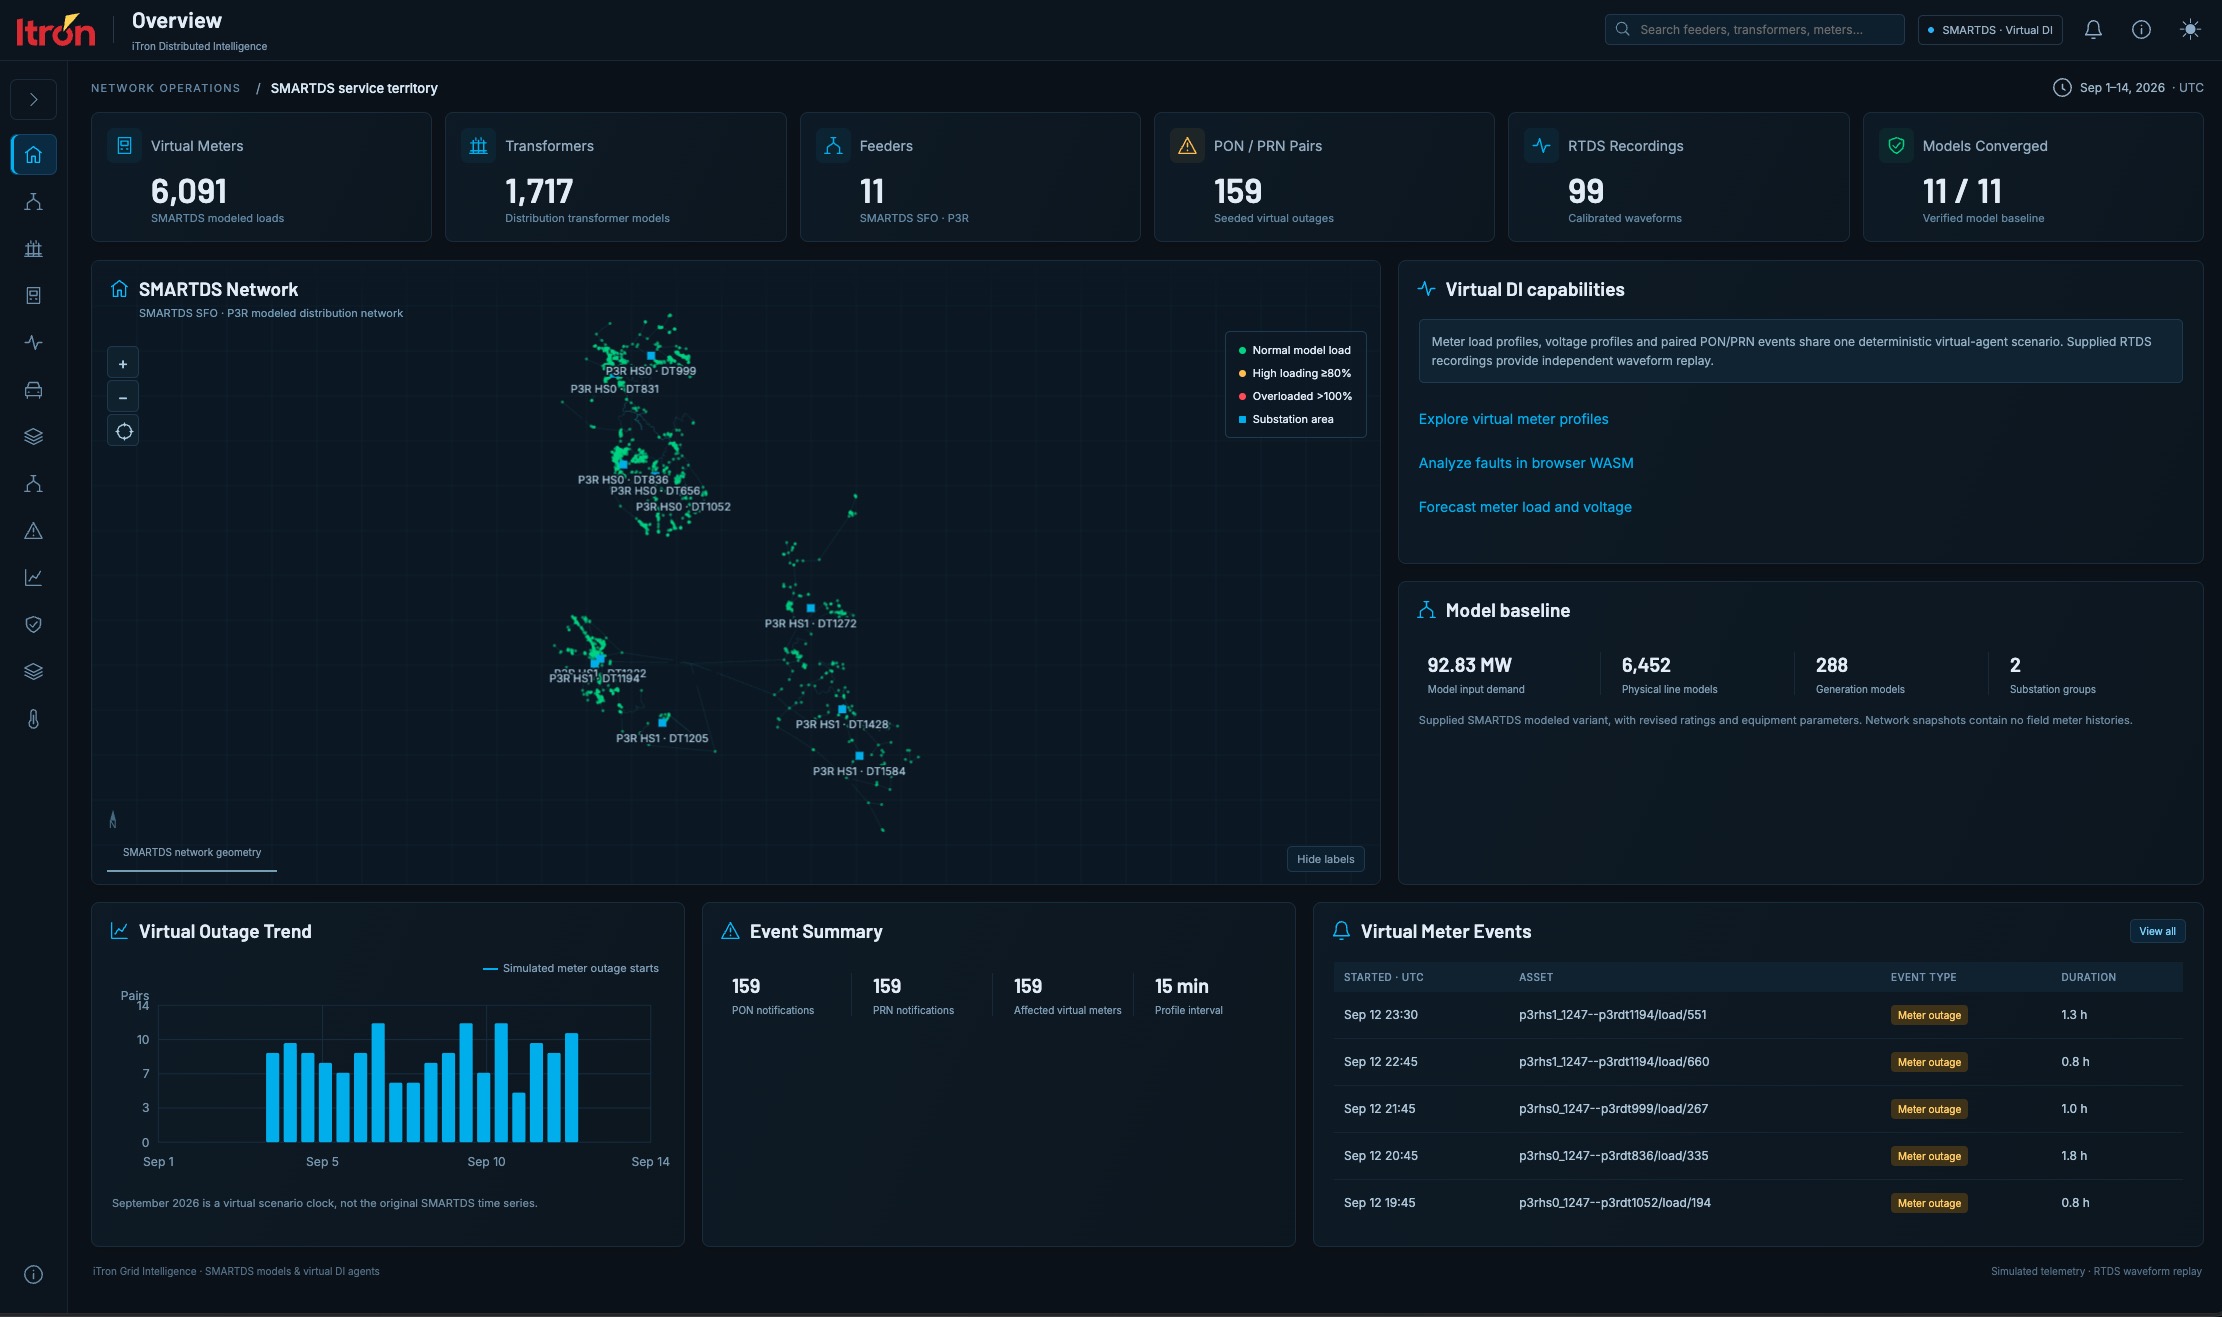Toggle the light/dark theme sun icon

2190,30
